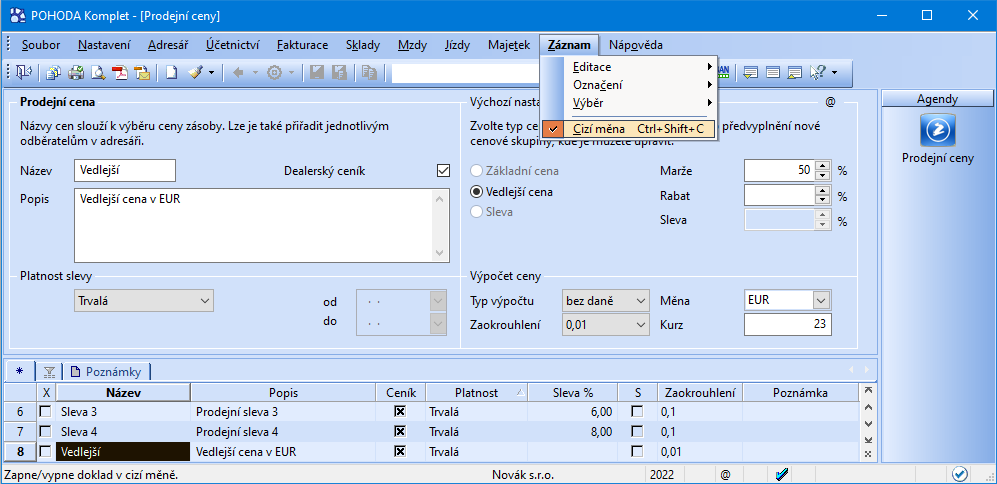Click the printer icon in toolbar
The image size is (997, 484).
point(75,72)
